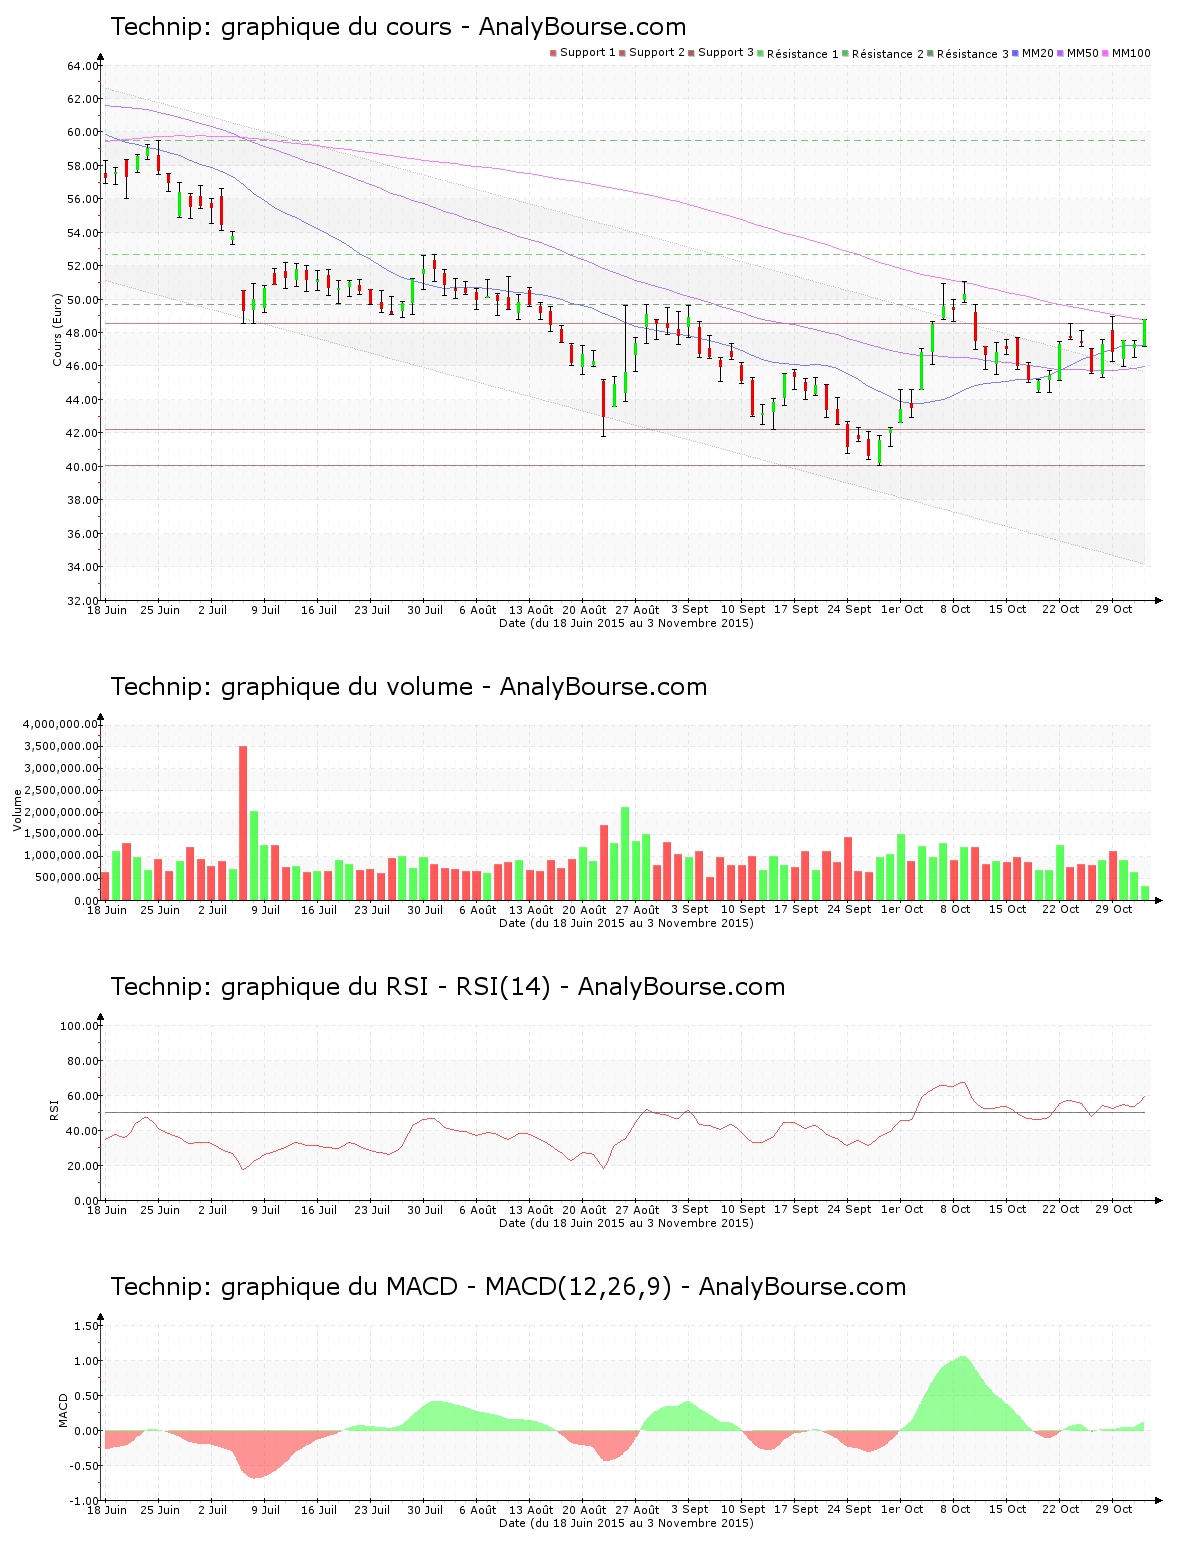Click the Résistance 2 legend entry
The width and height of the screenshot is (1200, 1550).
(x=883, y=54)
